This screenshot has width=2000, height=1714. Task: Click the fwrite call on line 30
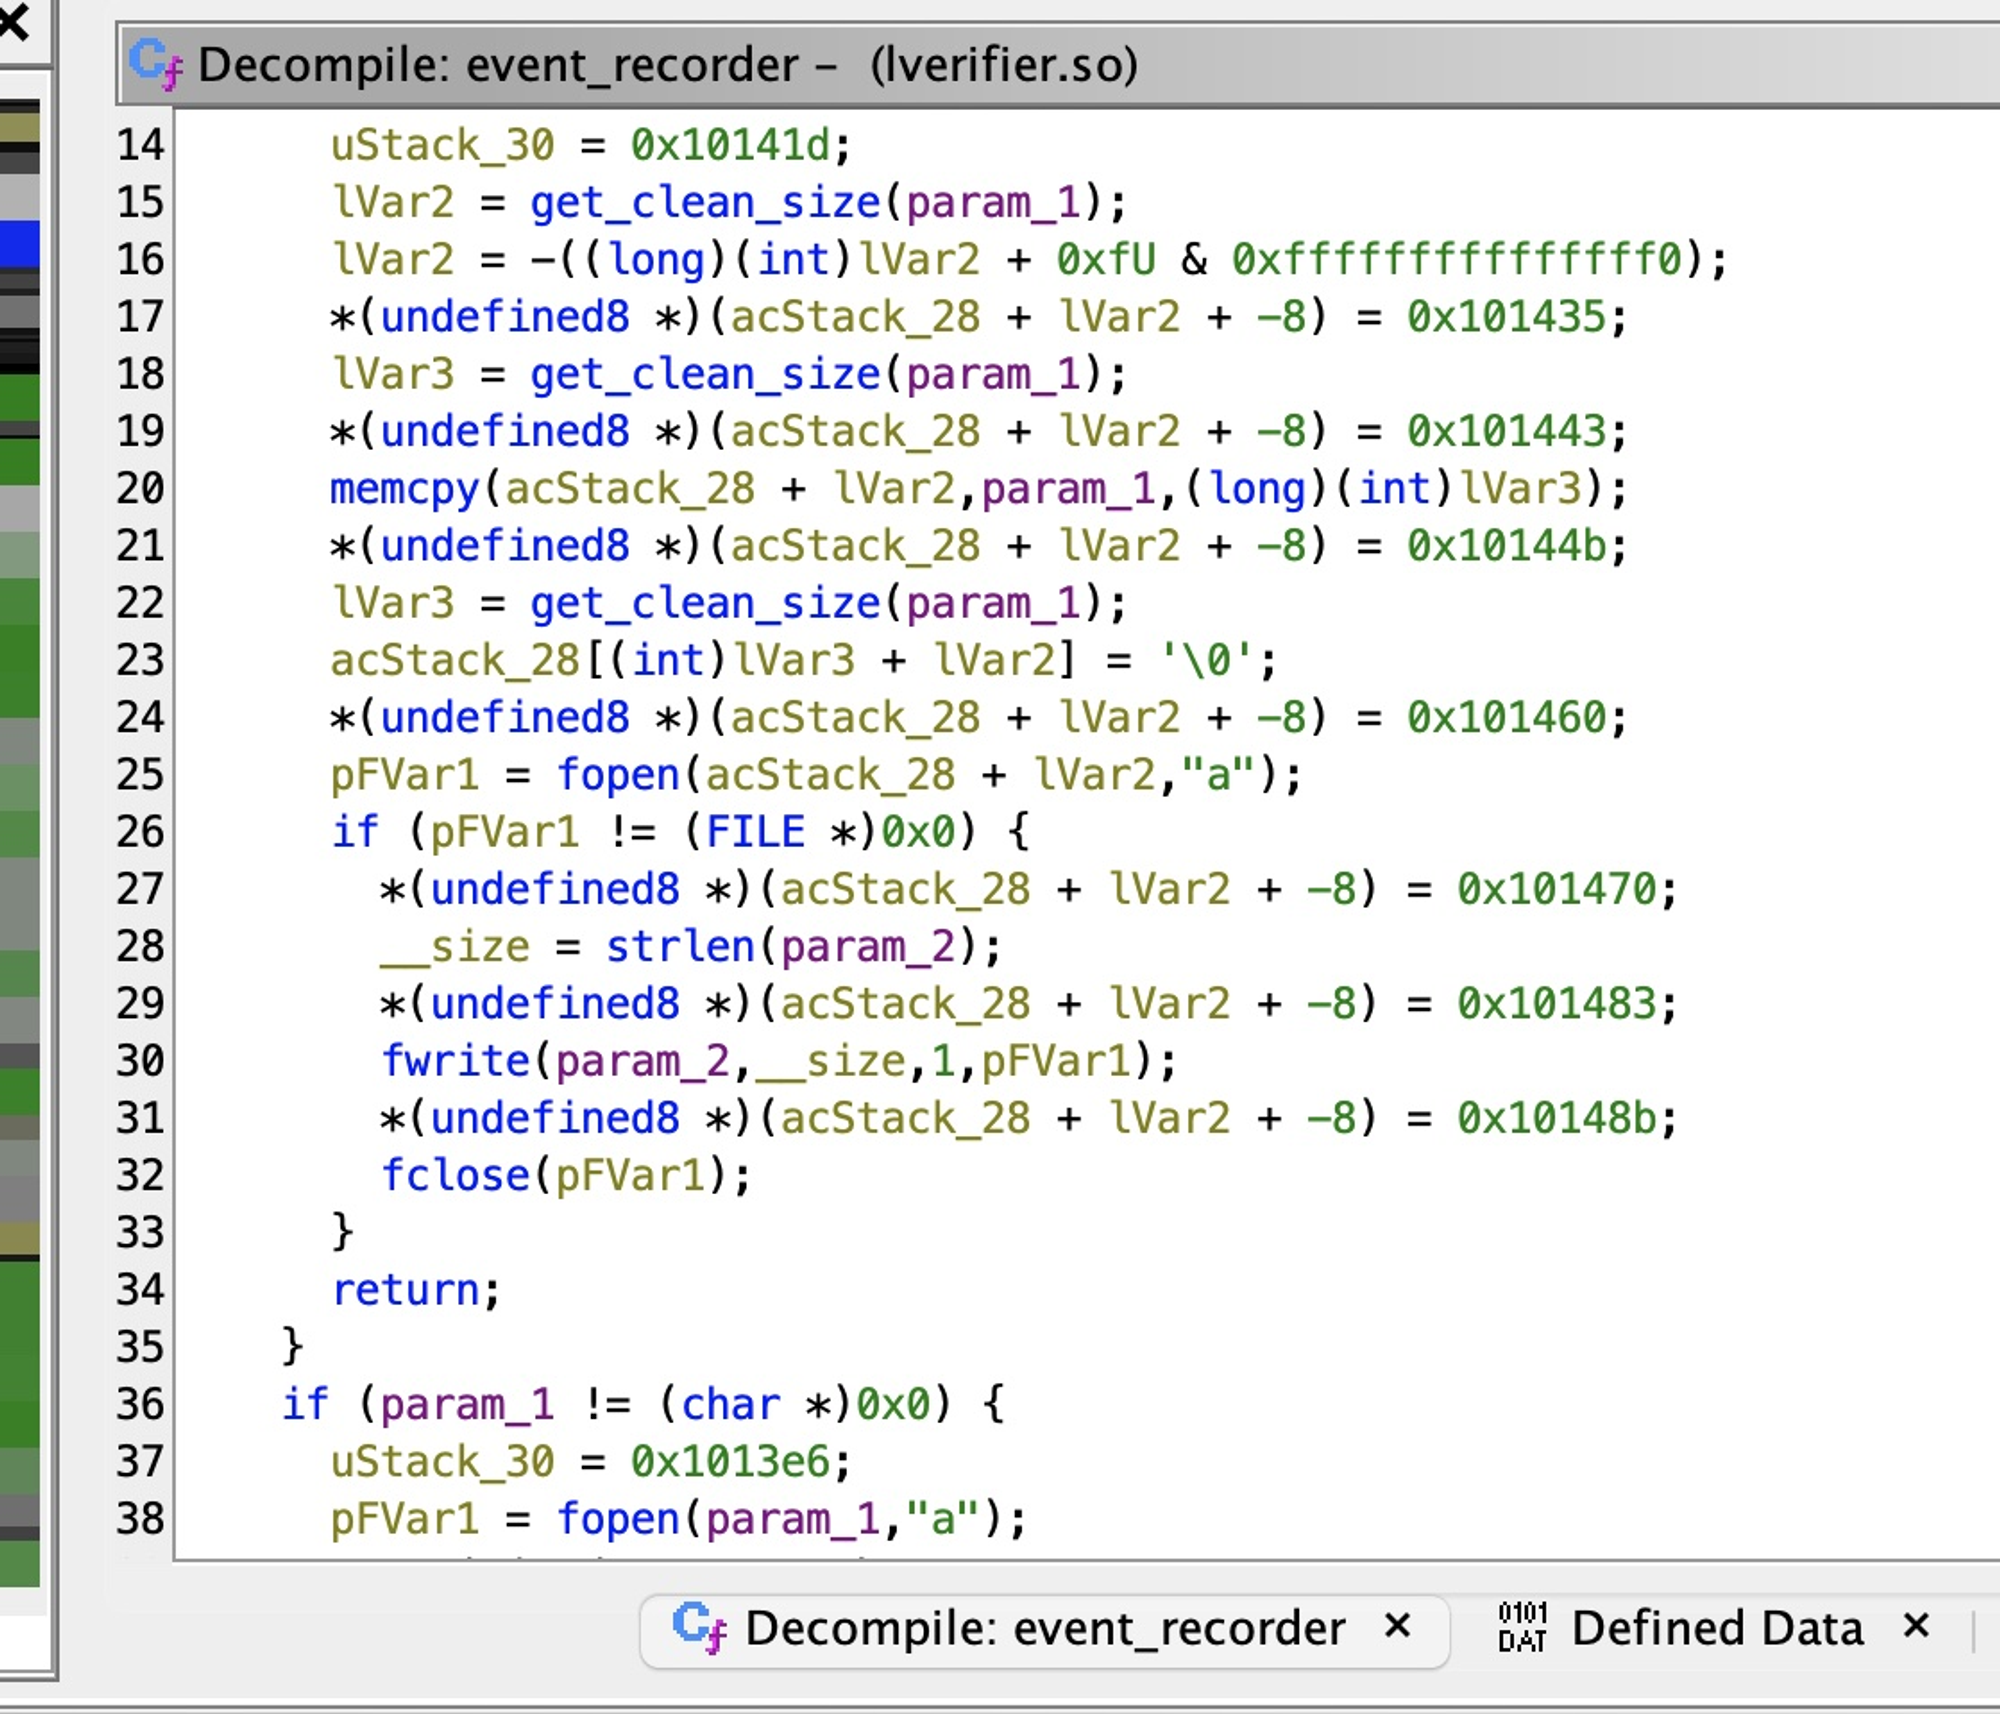[455, 1062]
